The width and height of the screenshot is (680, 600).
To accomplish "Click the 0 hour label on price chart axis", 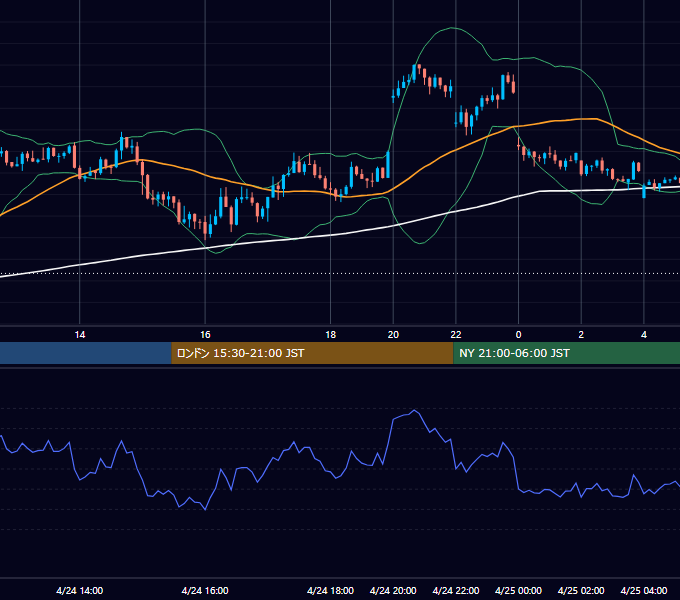I will click(x=518, y=335).
